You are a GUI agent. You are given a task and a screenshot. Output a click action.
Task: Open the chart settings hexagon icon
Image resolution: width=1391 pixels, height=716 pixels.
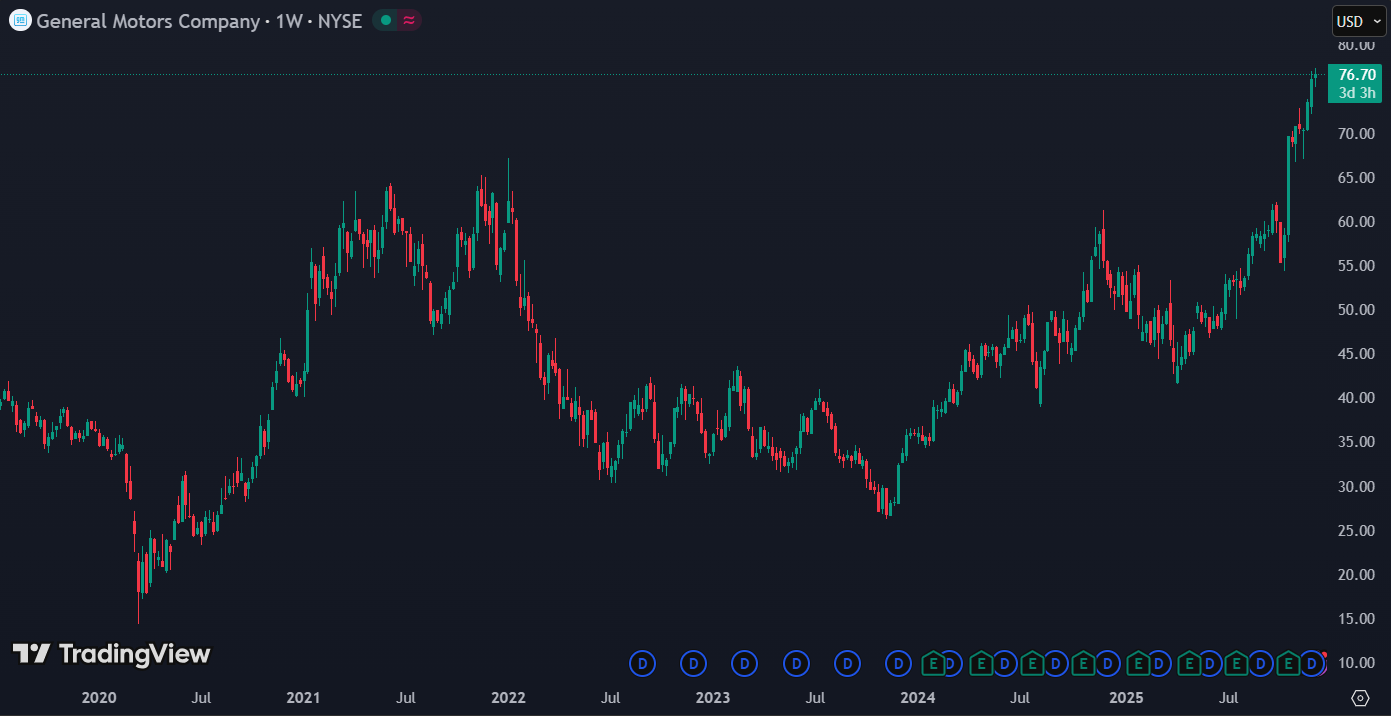click(x=1360, y=697)
